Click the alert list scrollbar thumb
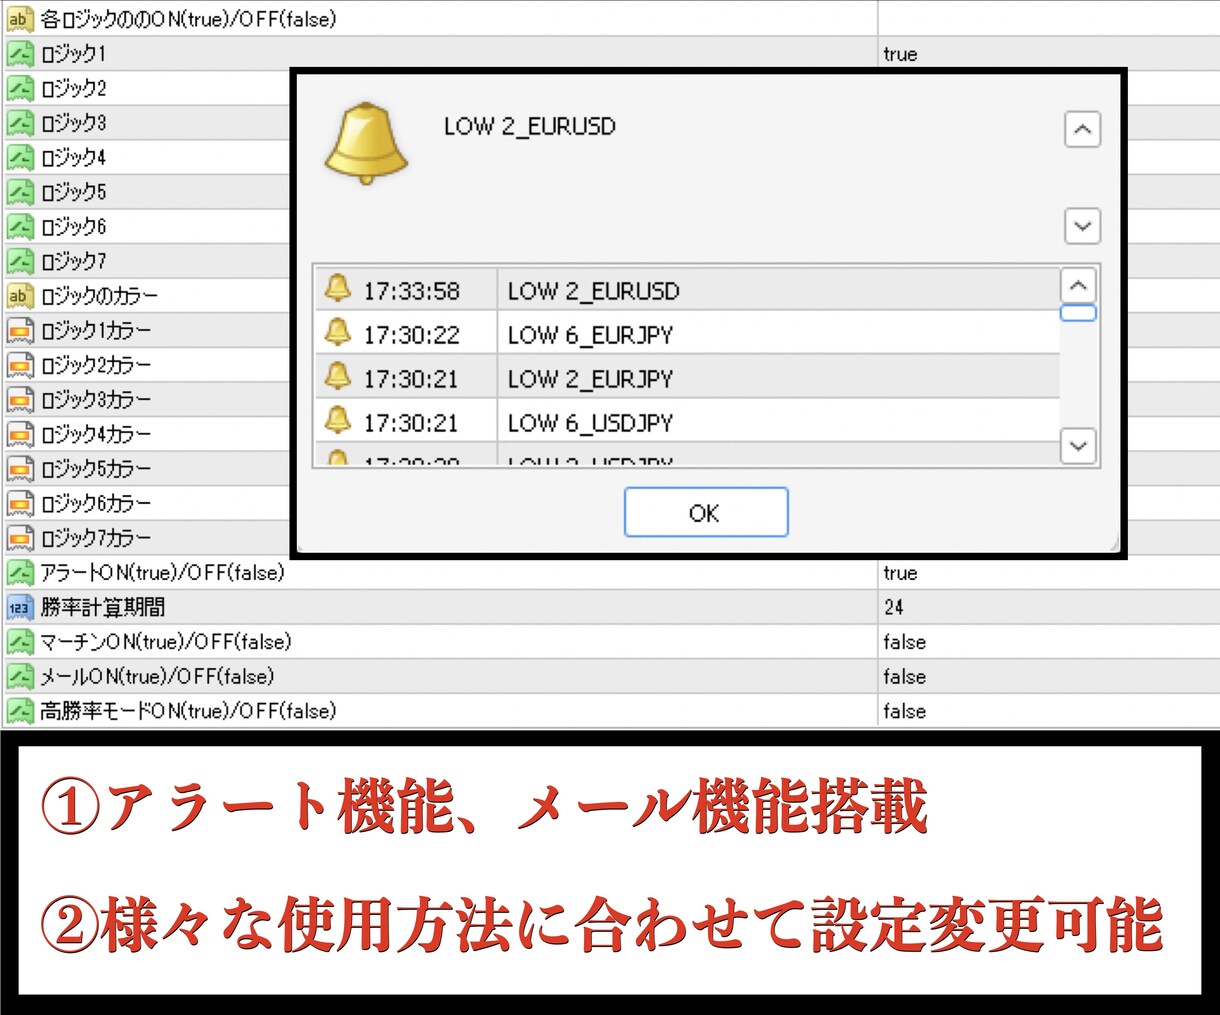This screenshot has height=1015, width=1220. point(1078,313)
